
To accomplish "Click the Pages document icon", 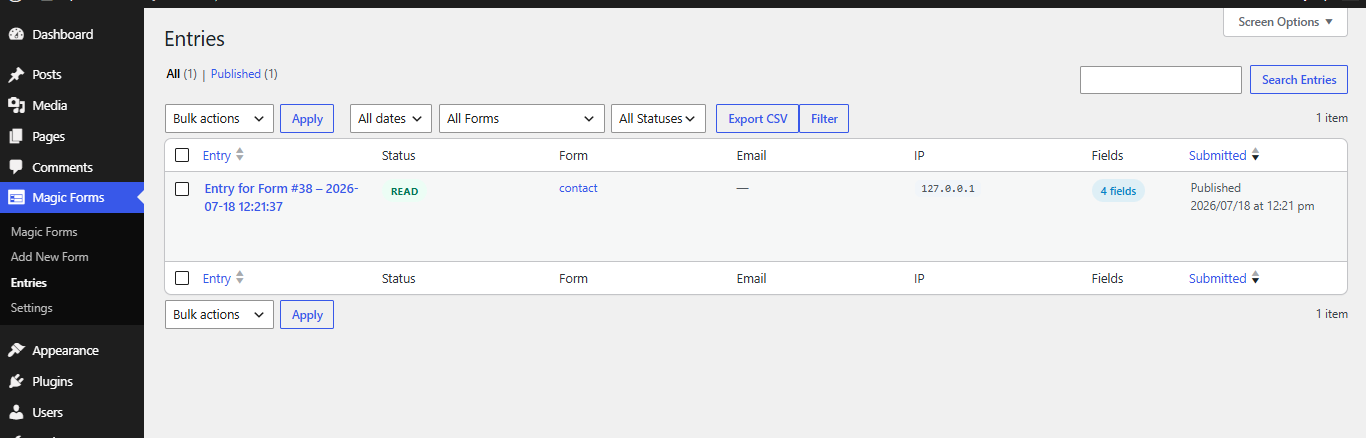I will (16, 136).
